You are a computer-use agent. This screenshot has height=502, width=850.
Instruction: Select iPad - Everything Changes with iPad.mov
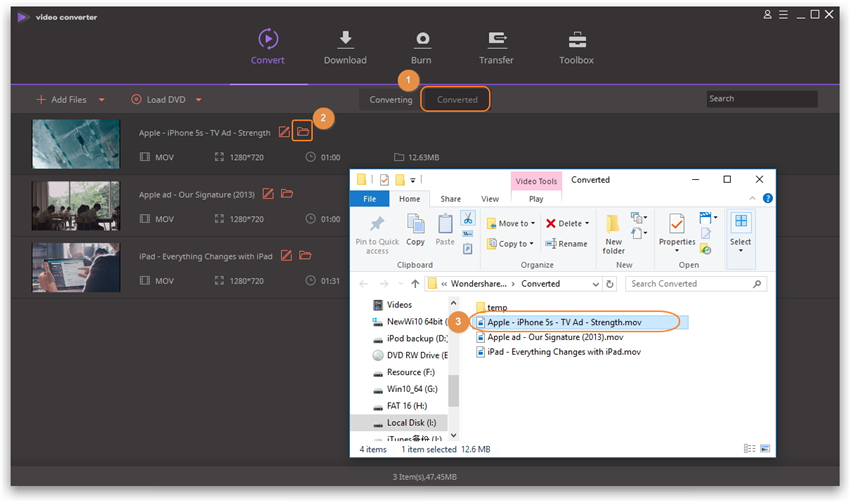[558, 352]
